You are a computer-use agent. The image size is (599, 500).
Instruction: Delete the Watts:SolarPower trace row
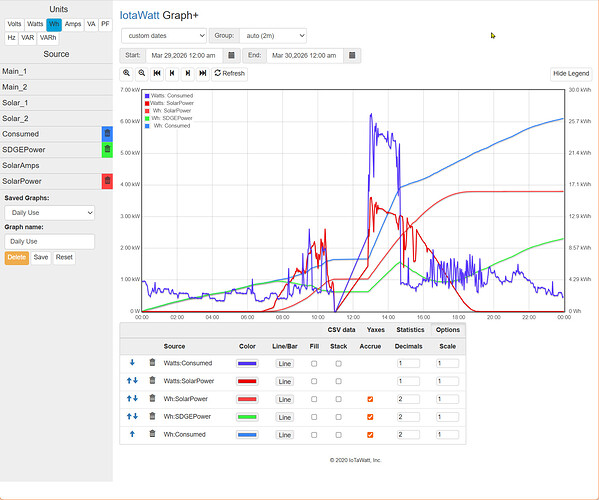152,380
